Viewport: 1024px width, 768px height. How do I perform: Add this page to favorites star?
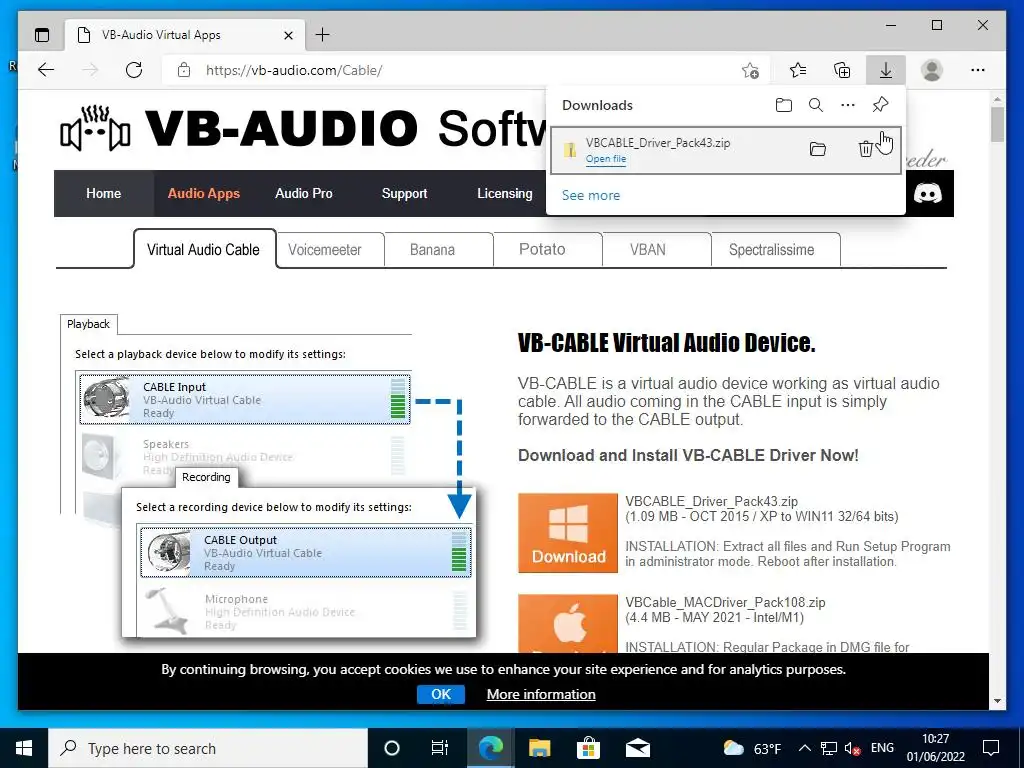click(750, 70)
